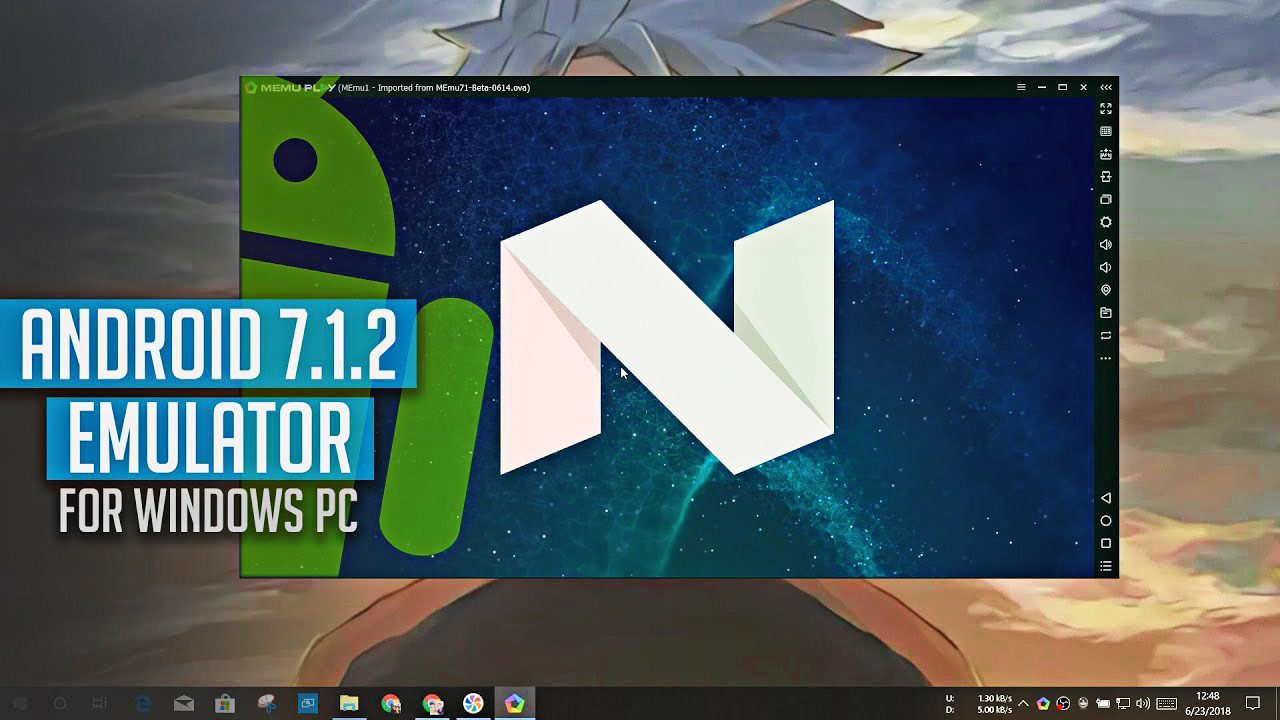Open Windows Action Center notifications
This screenshot has width=1280, height=720.
[x=1253, y=704]
